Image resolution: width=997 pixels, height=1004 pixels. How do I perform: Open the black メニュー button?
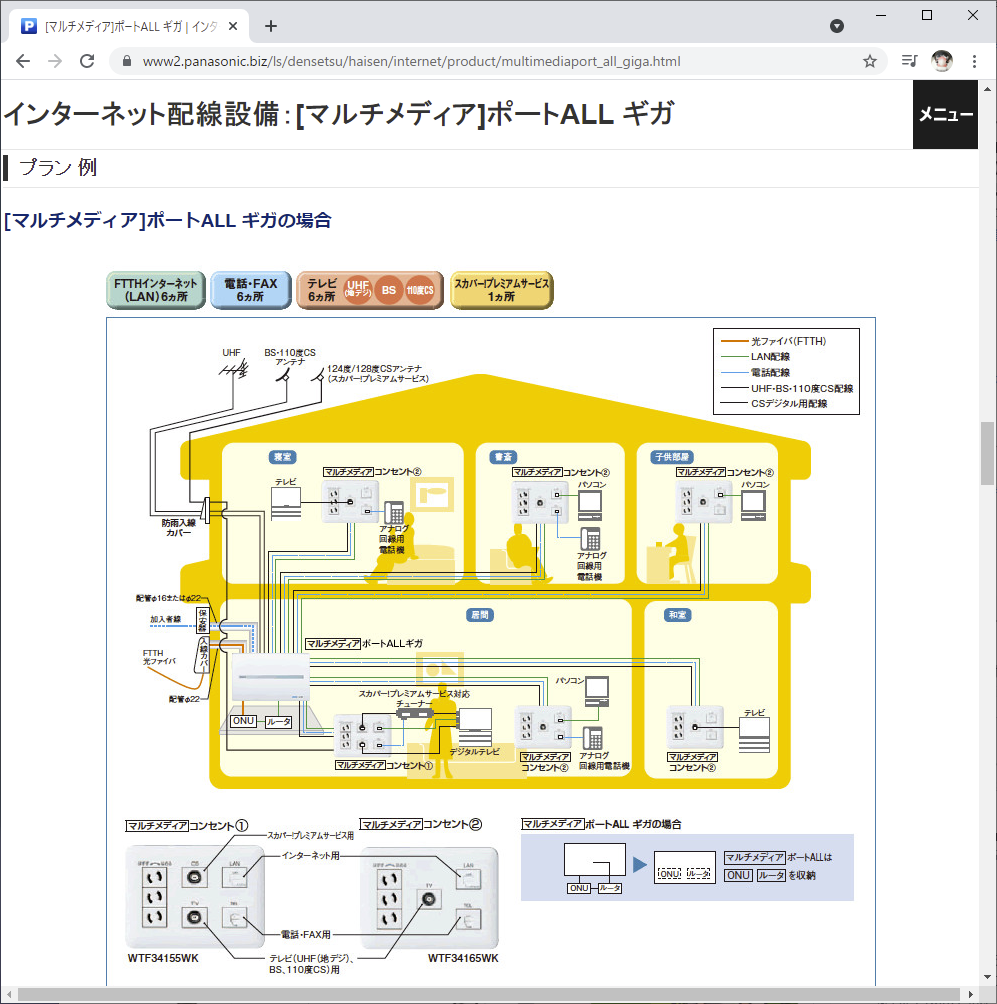945,115
